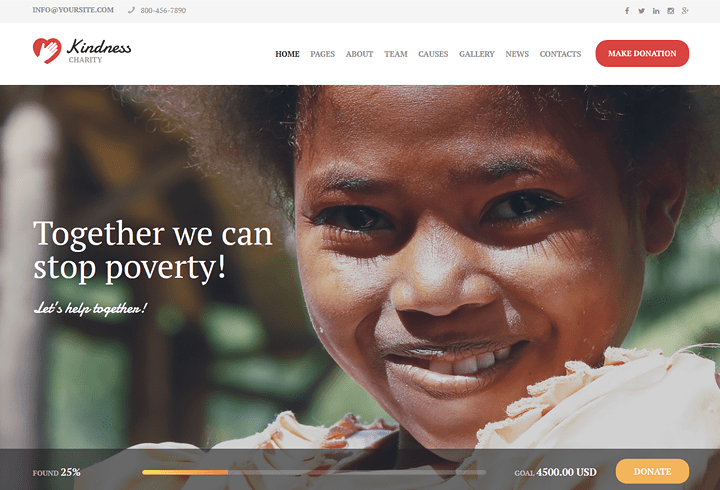The height and width of the screenshot is (490, 720).
Task: Open the PAGES menu
Action: pos(322,54)
